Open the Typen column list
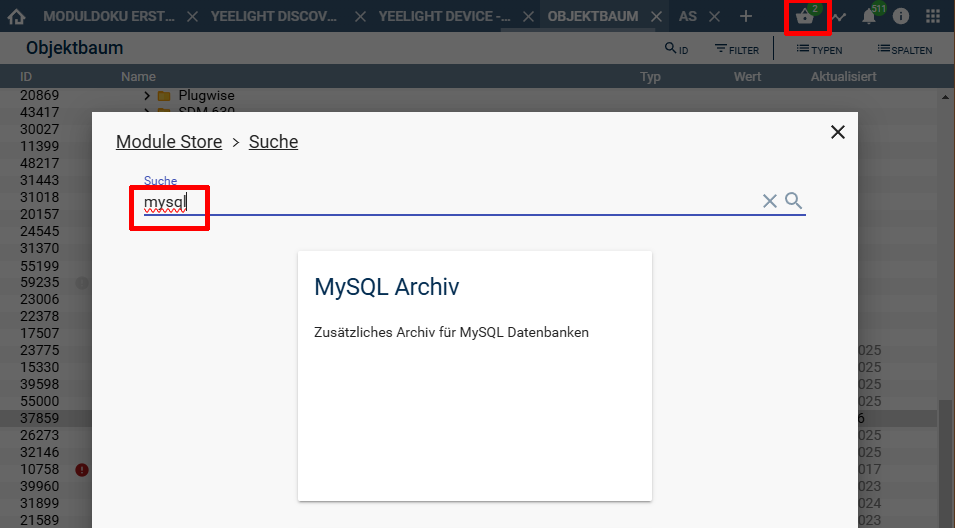Viewport: 955px width, 528px height. tap(819, 49)
